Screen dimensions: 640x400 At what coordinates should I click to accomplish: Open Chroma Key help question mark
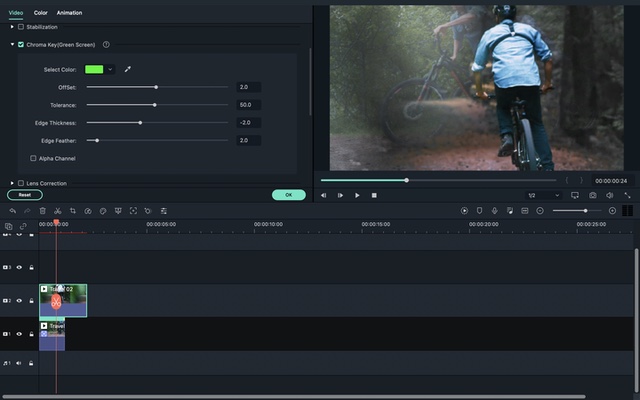[106, 44]
